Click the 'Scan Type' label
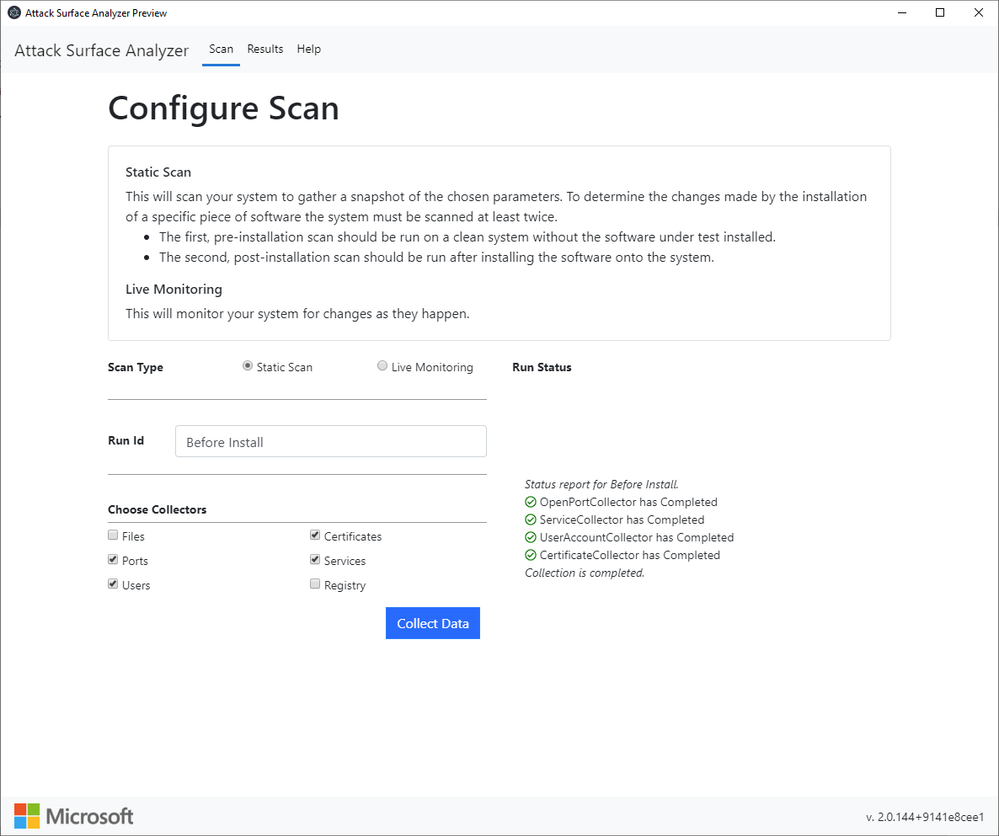Viewport: 999px width, 836px height. pos(136,367)
